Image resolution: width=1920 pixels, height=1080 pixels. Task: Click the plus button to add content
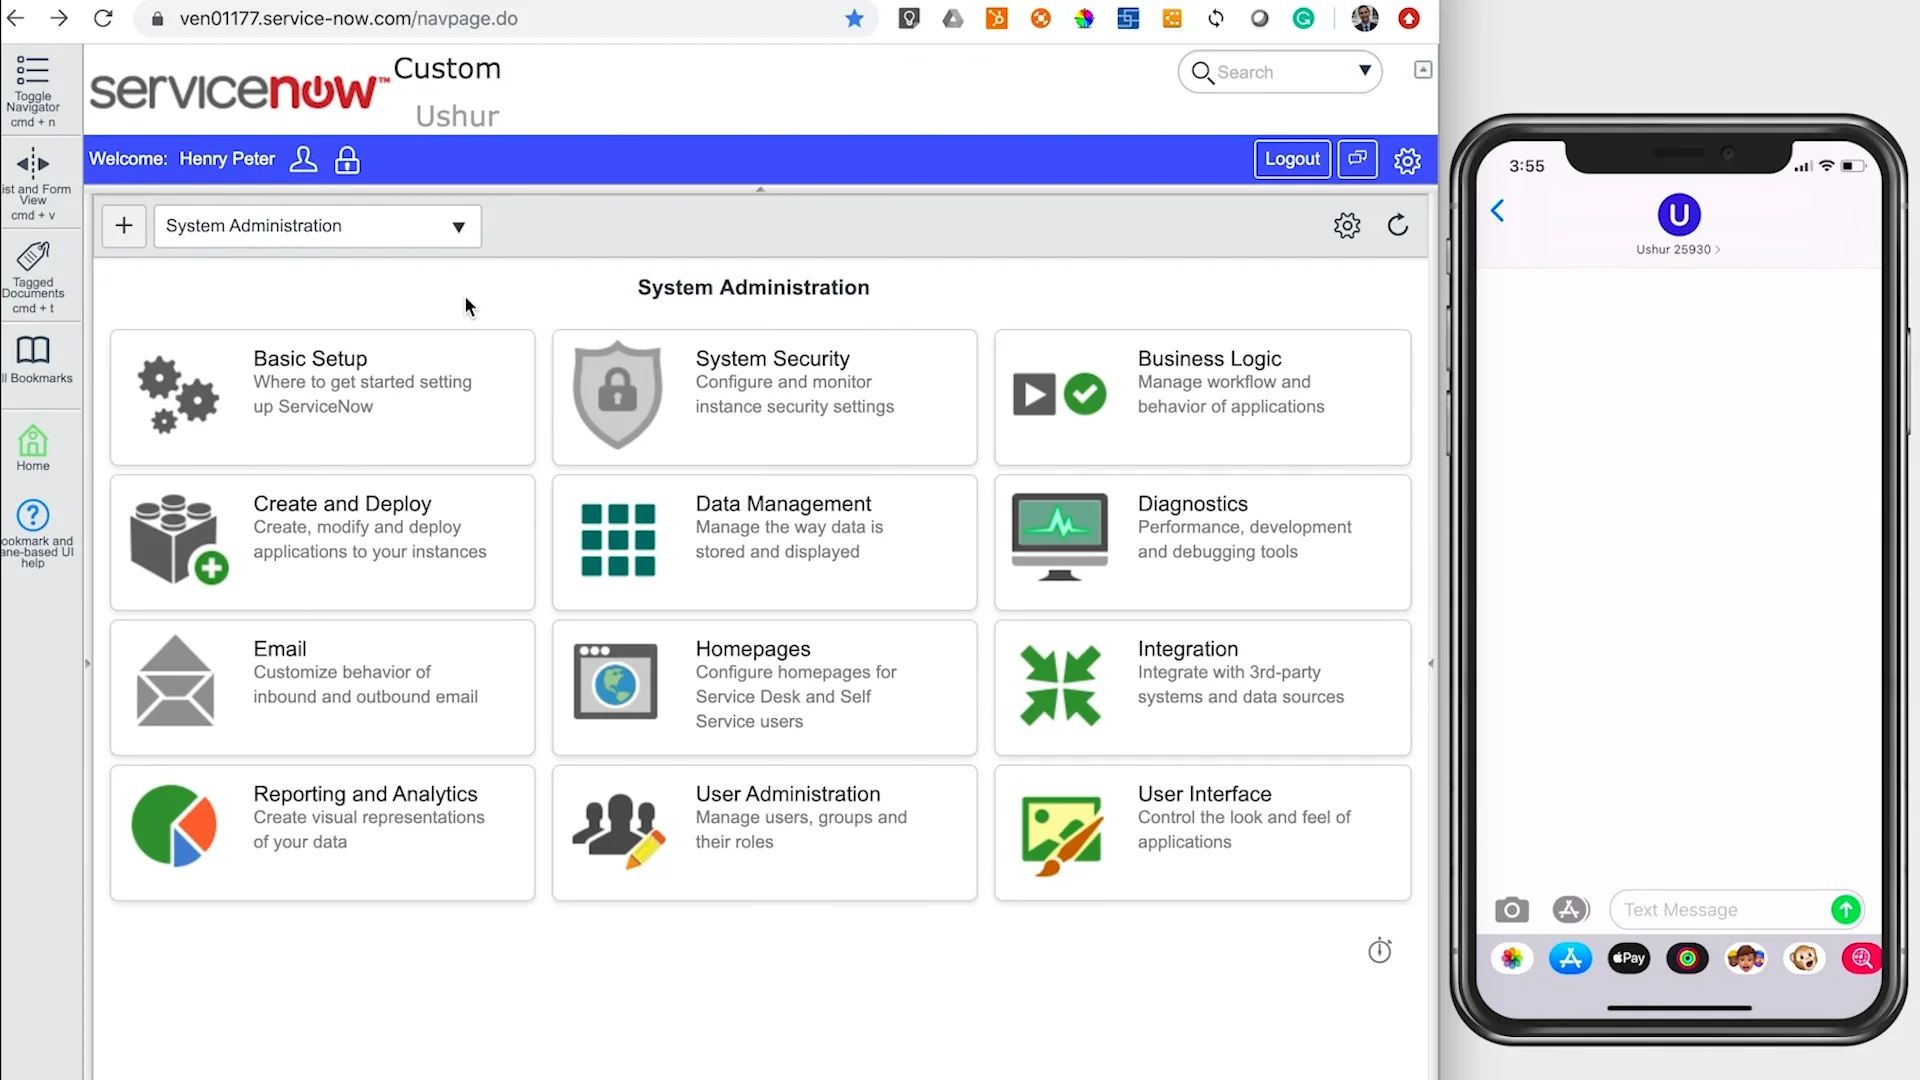[x=124, y=226]
